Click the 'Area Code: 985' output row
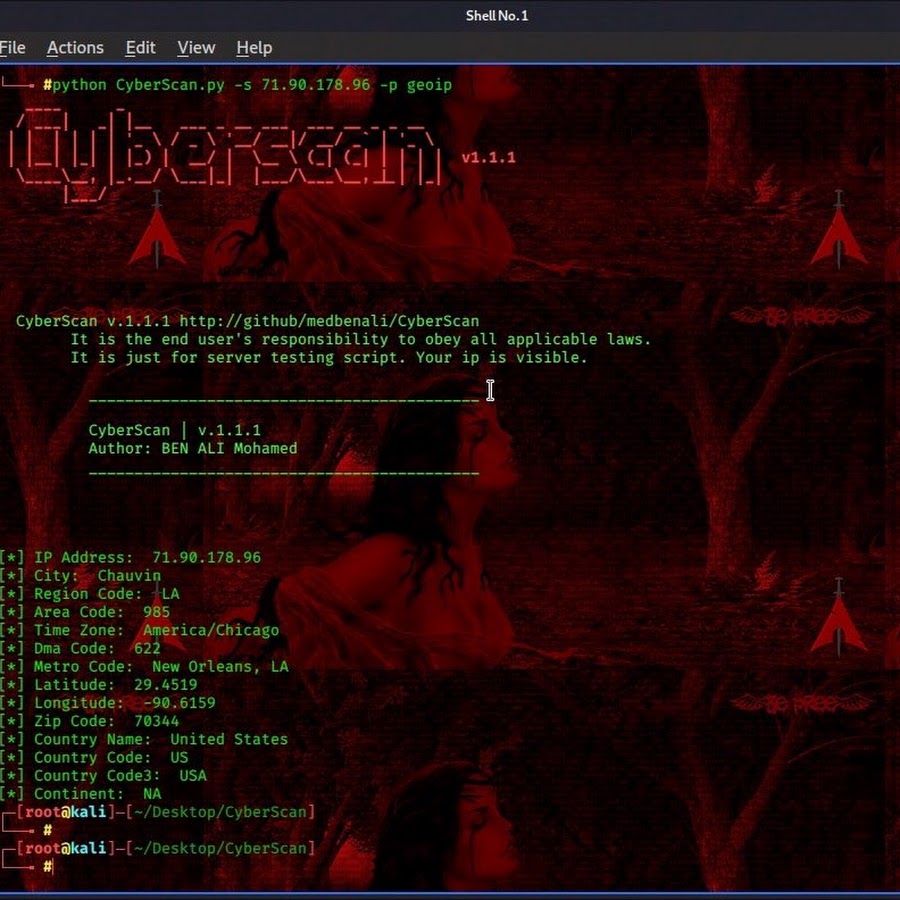900x900 pixels. (x=85, y=612)
